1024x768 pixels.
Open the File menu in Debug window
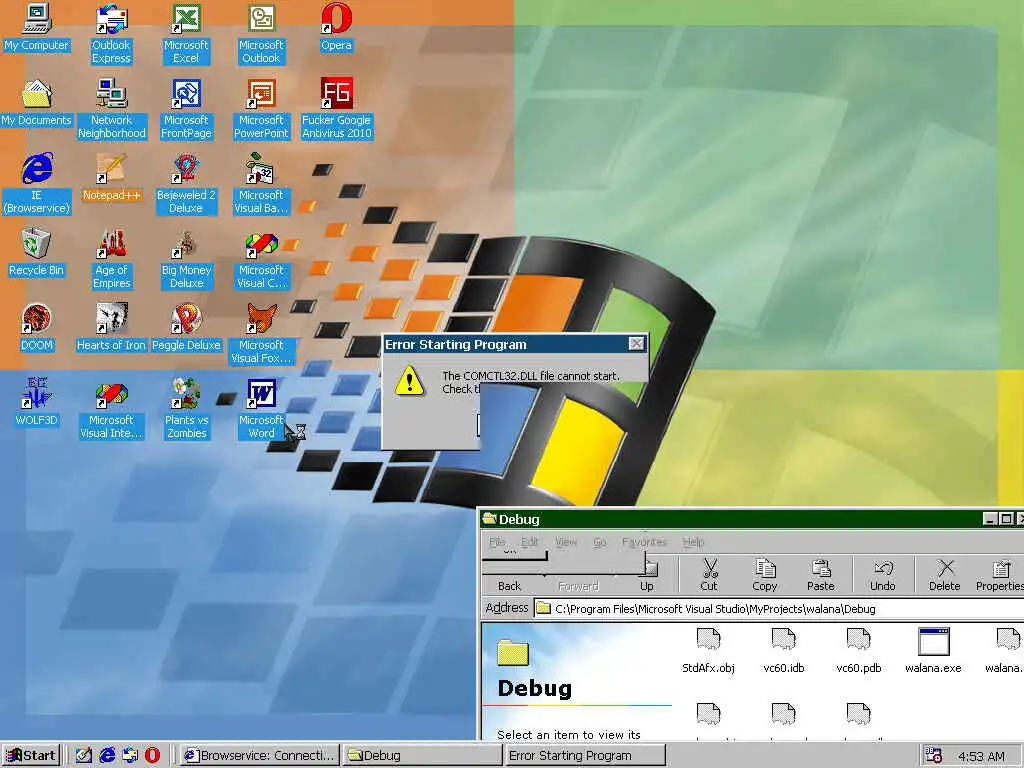[x=498, y=542]
